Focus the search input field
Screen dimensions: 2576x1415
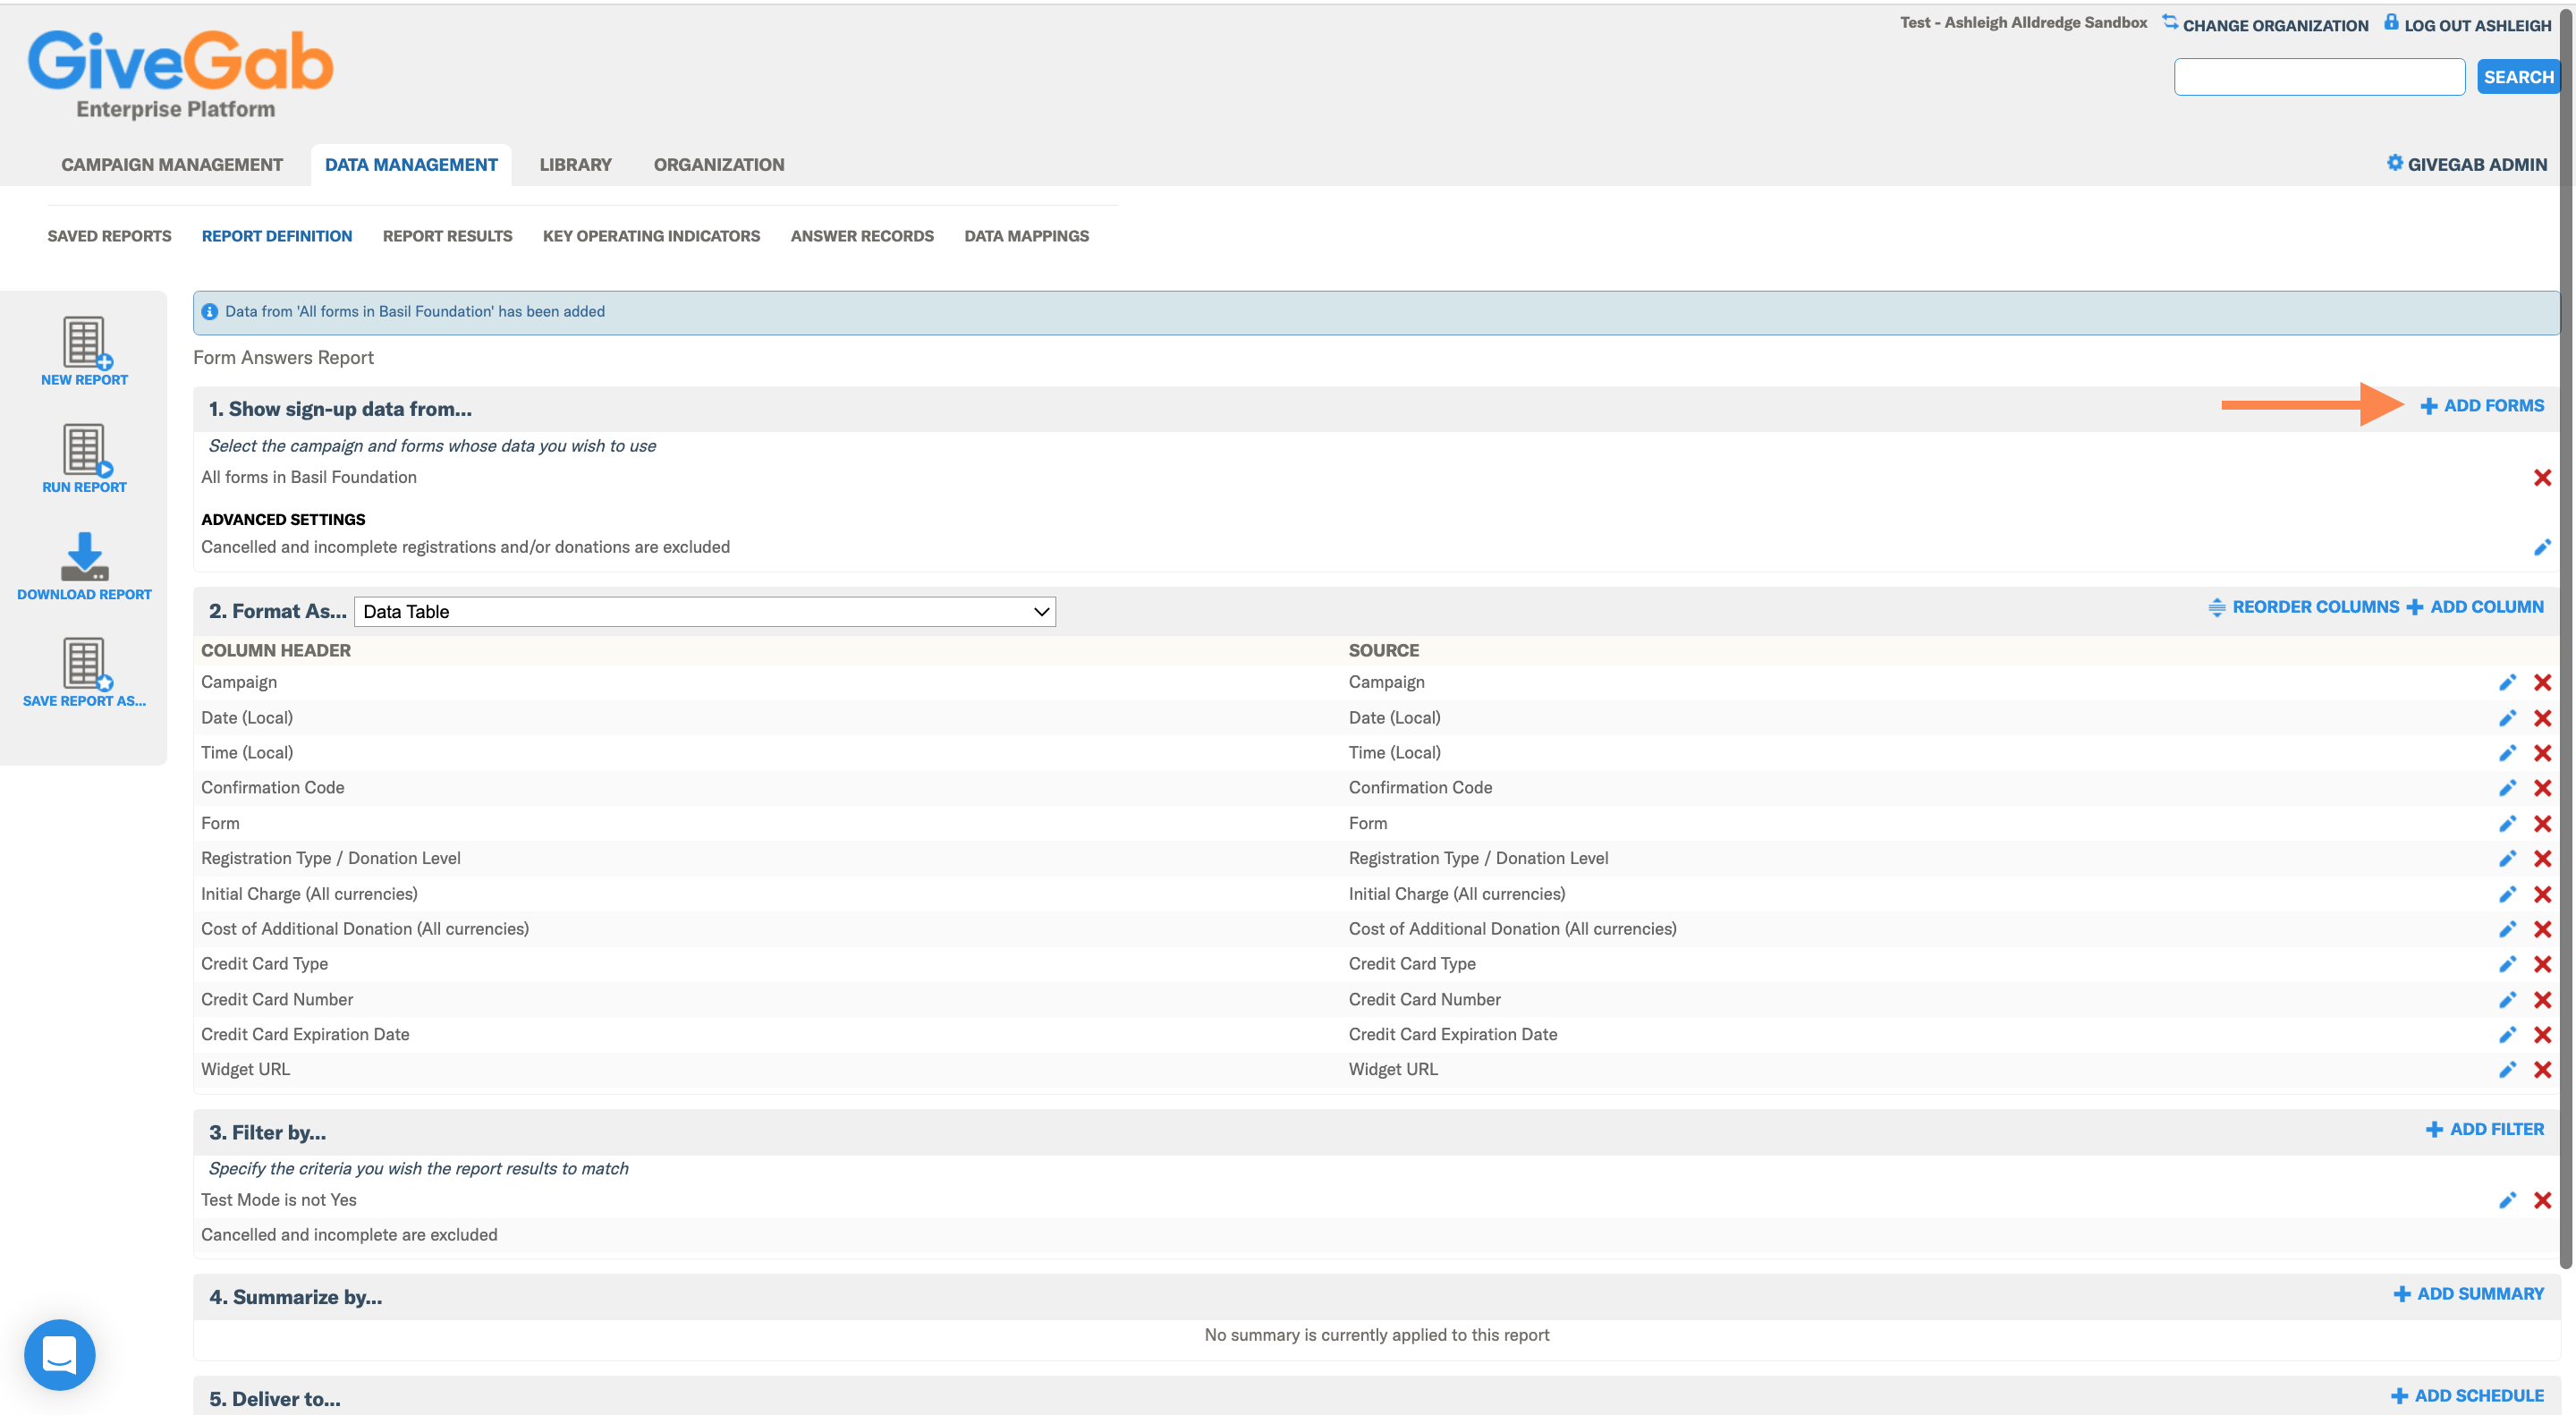click(x=2319, y=77)
